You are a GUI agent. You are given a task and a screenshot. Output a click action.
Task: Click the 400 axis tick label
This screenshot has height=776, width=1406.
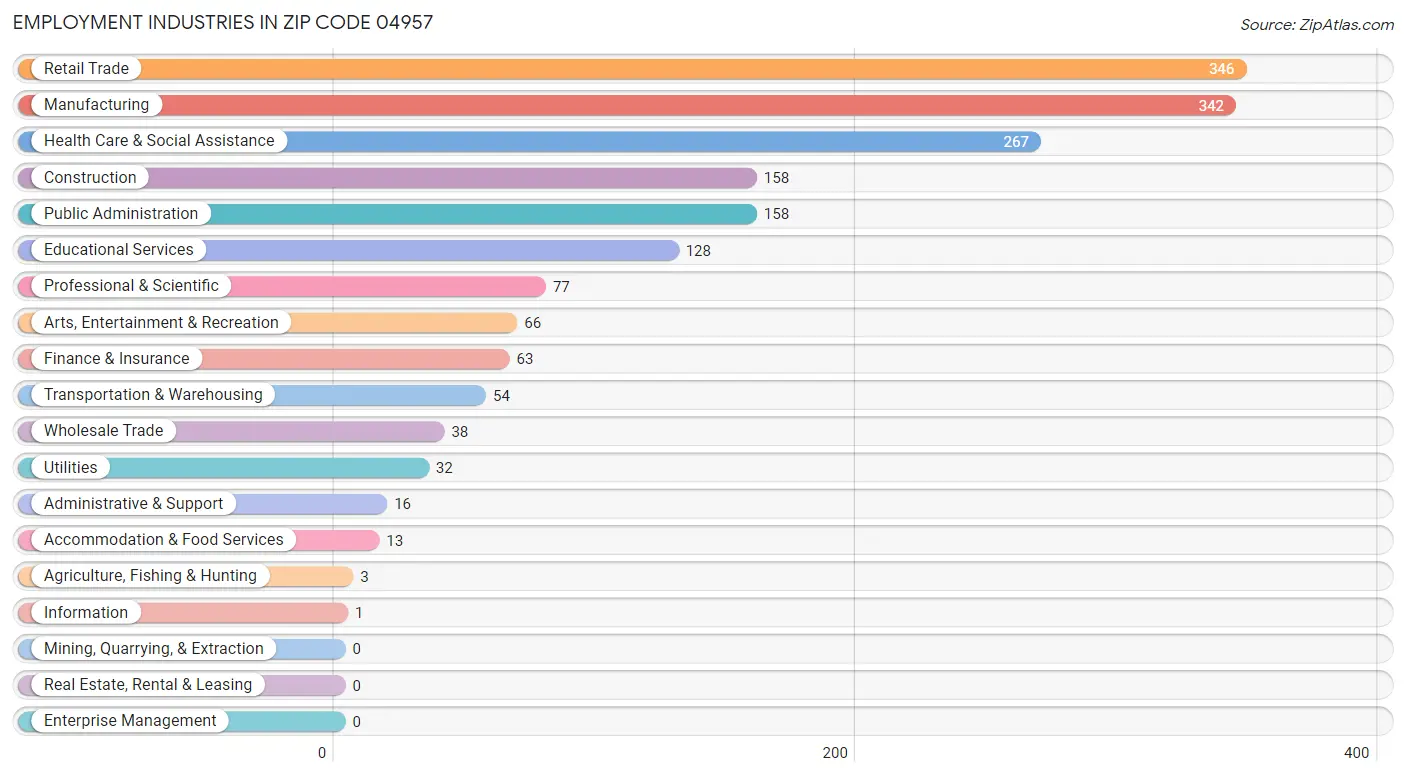(x=1357, y=753)
